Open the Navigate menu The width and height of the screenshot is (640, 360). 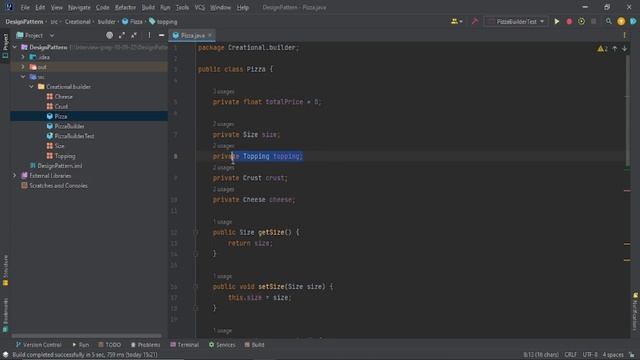point(79,7)
